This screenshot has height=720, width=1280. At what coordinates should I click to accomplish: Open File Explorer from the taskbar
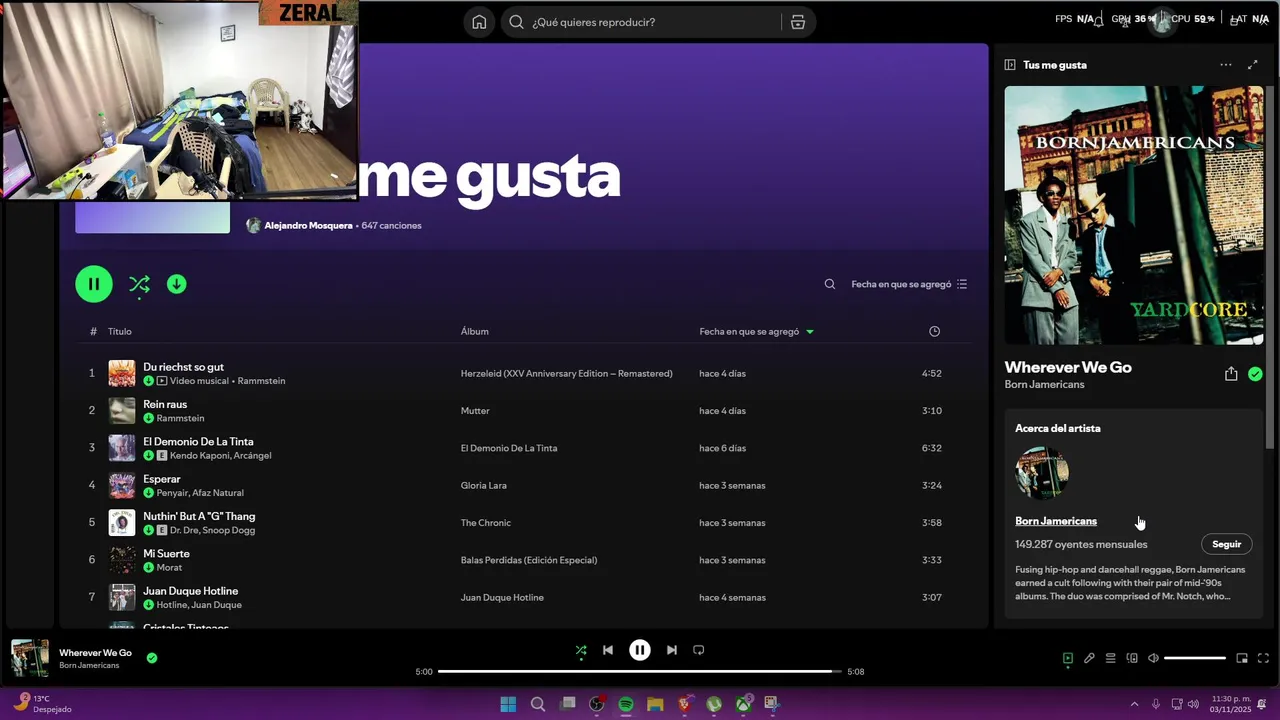[655, 704]
